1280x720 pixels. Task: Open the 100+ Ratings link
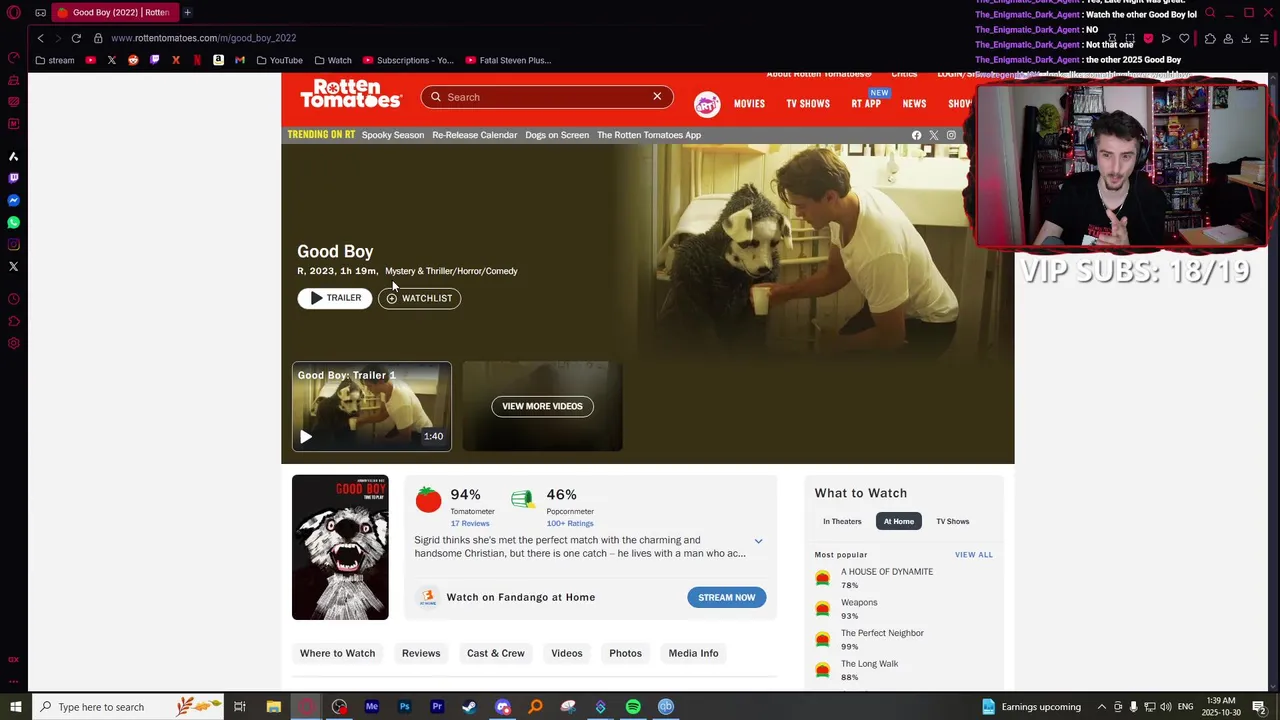point(570,524)
